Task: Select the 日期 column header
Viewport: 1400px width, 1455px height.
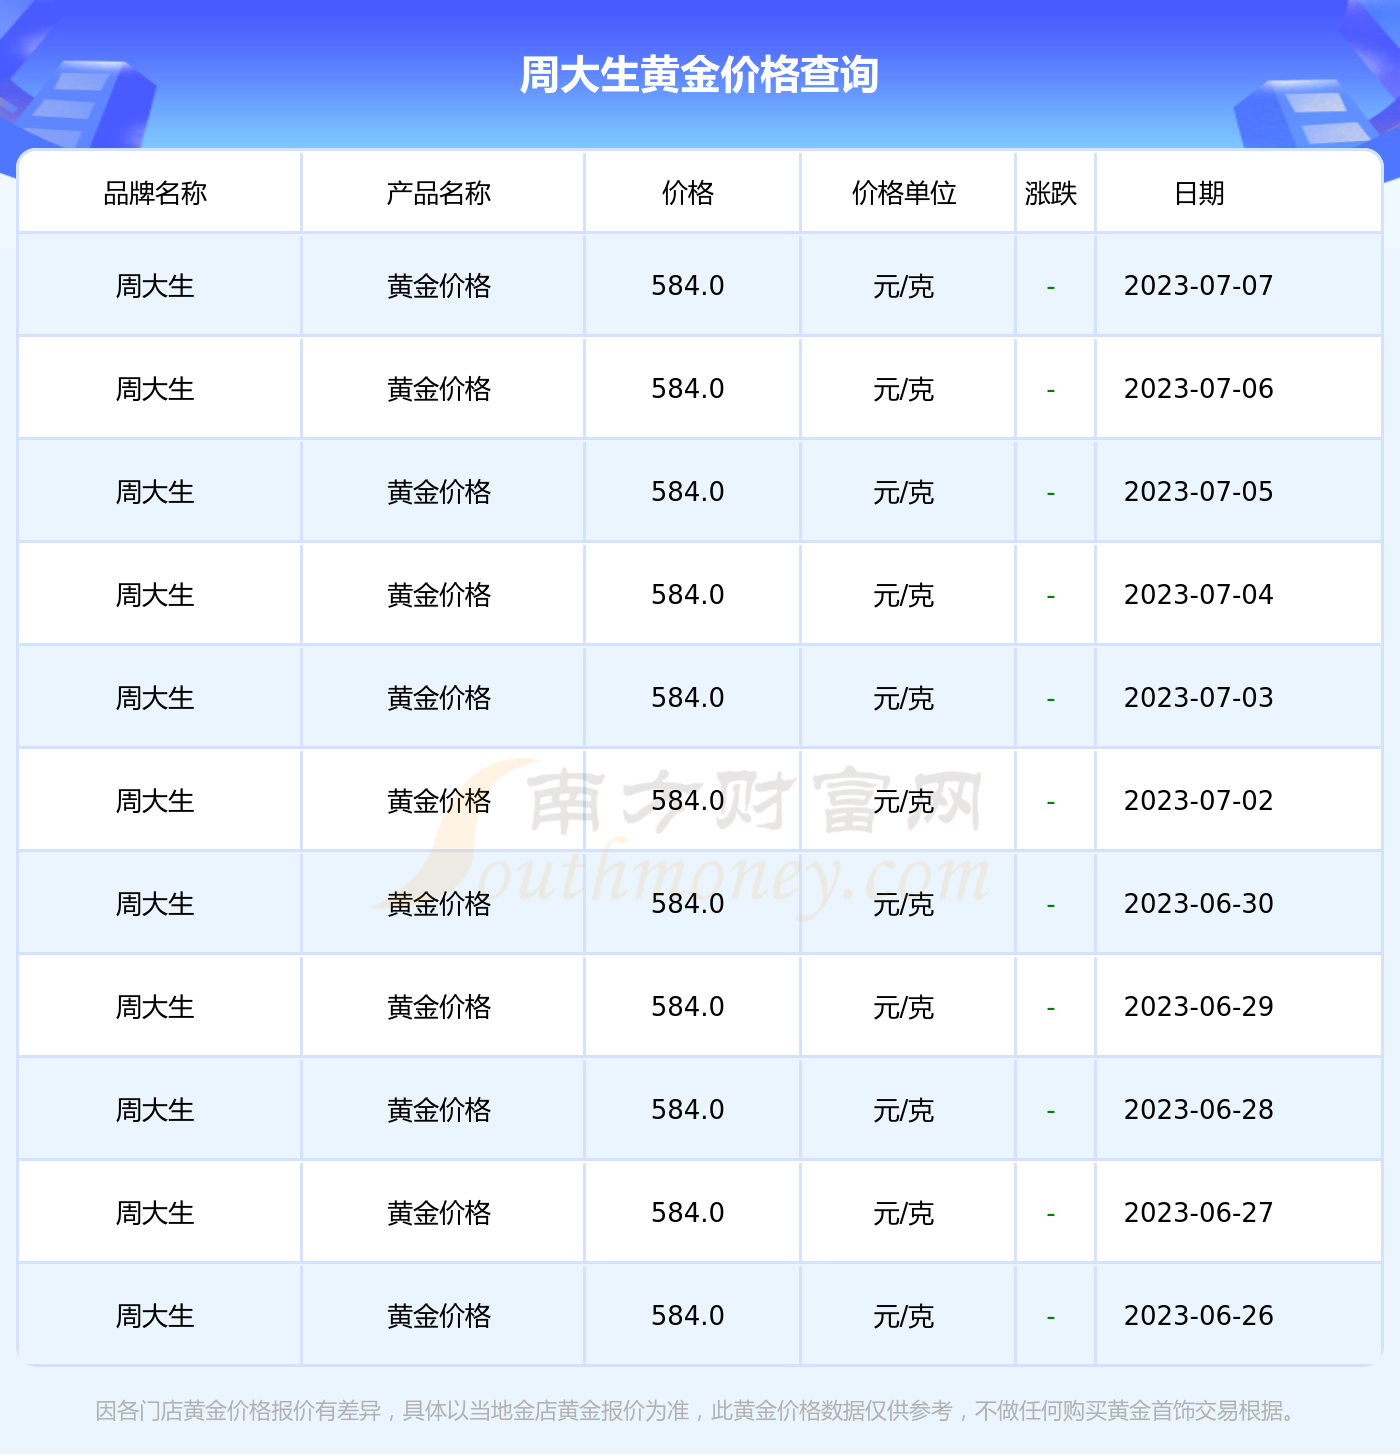Action: tap(1199, 193)
